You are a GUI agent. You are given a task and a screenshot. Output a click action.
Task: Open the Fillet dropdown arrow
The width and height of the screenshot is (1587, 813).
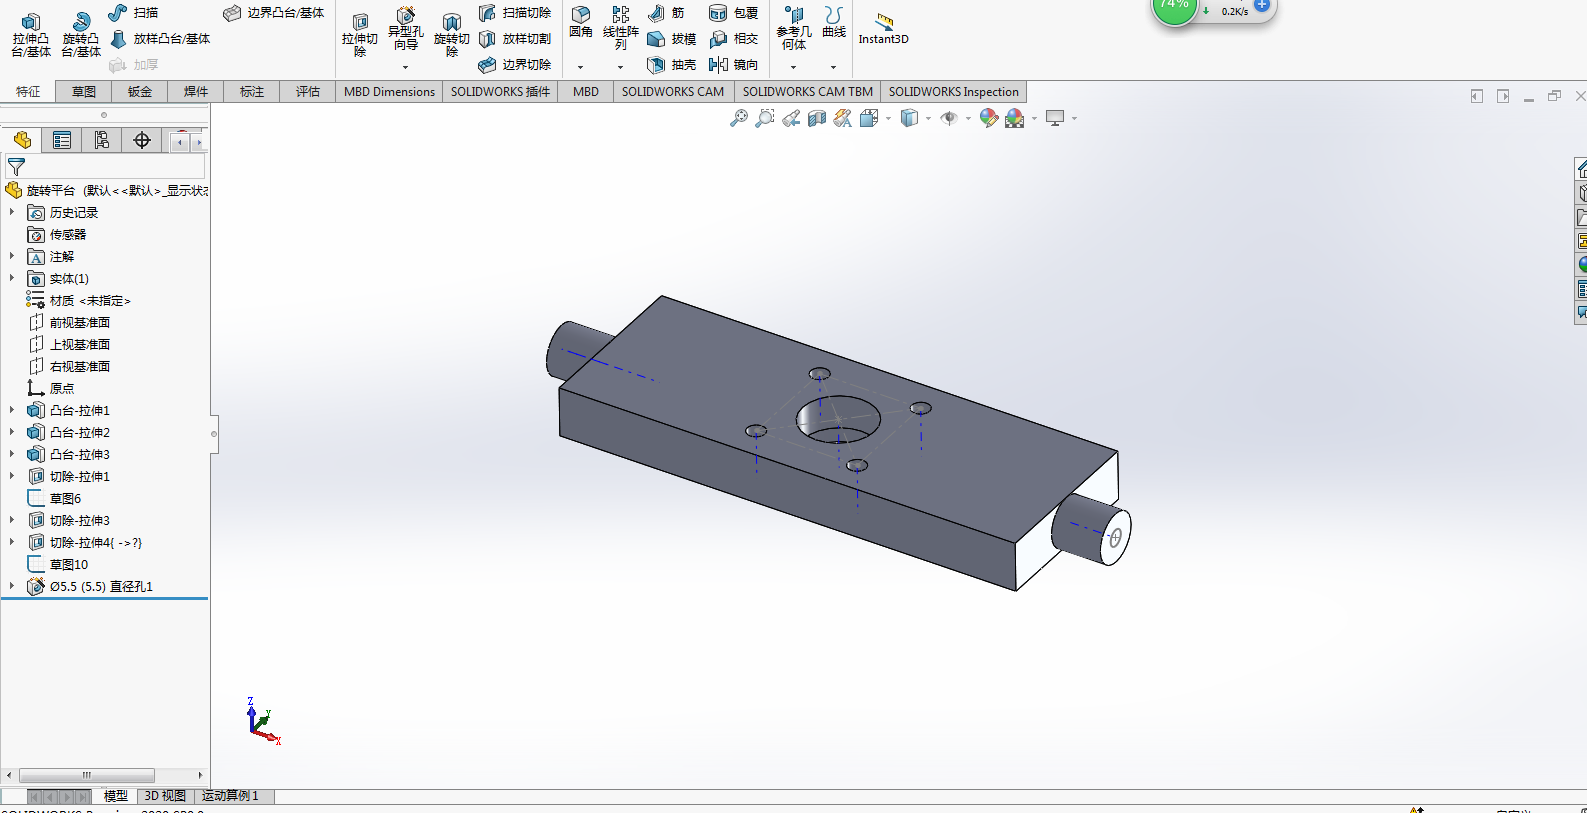580,67
